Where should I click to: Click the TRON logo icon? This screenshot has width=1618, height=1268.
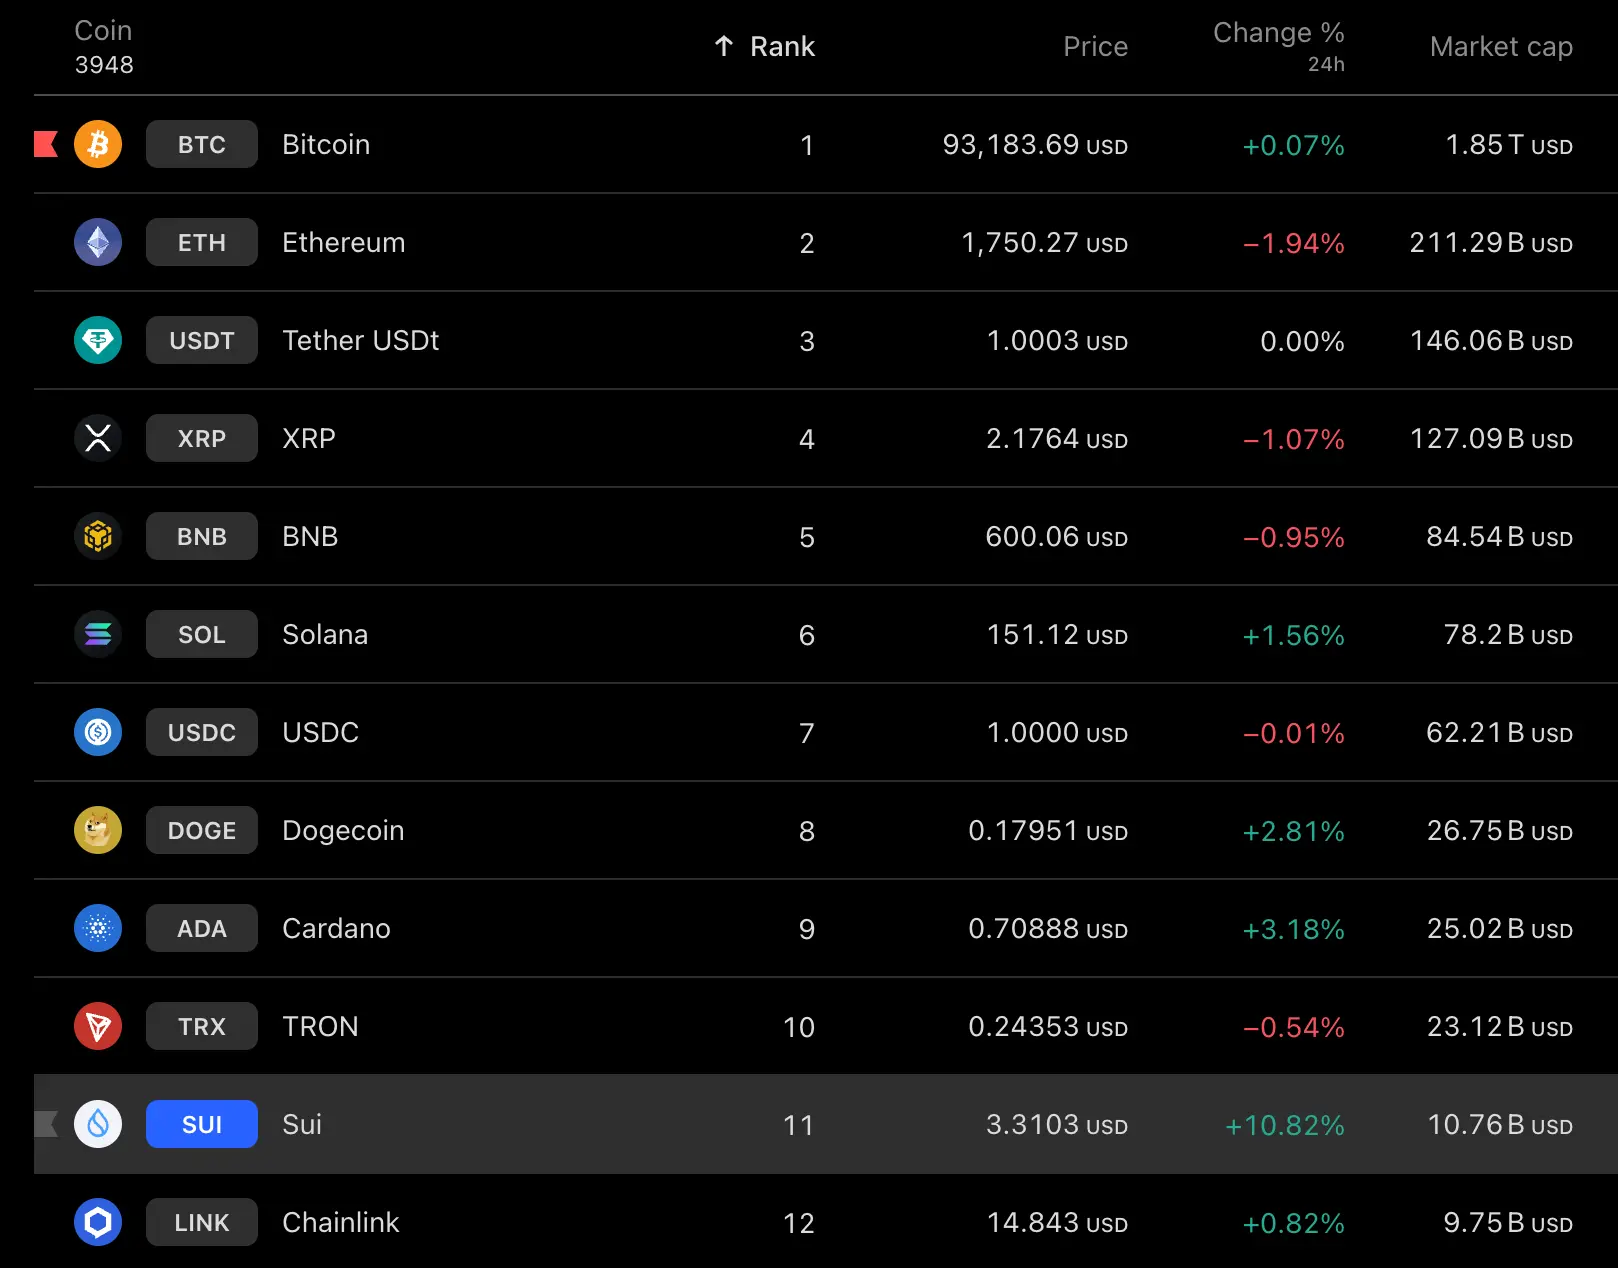(x=98, y=1026)
